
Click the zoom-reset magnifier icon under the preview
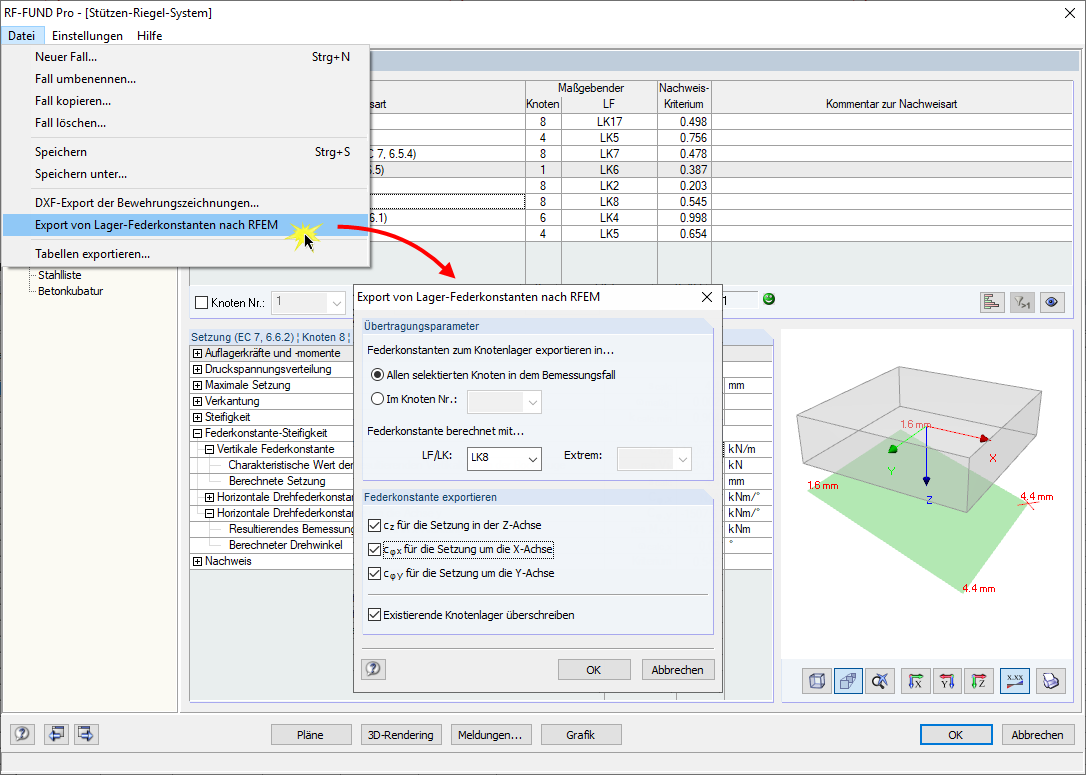(880, 682)
